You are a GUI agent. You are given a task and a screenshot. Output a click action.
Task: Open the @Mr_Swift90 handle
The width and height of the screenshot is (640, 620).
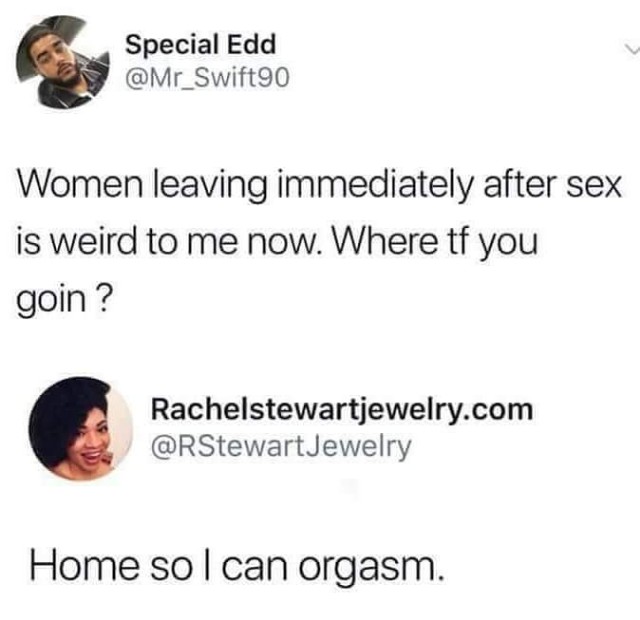207,78
